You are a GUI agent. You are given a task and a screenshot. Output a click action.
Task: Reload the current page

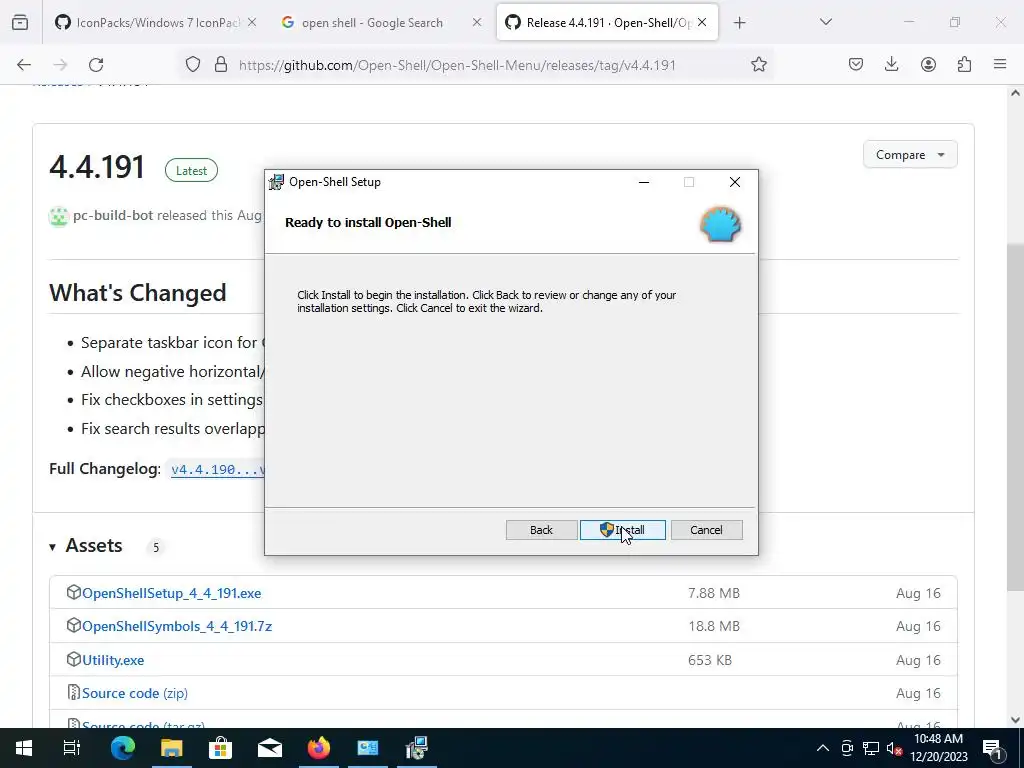pos(96,65)
